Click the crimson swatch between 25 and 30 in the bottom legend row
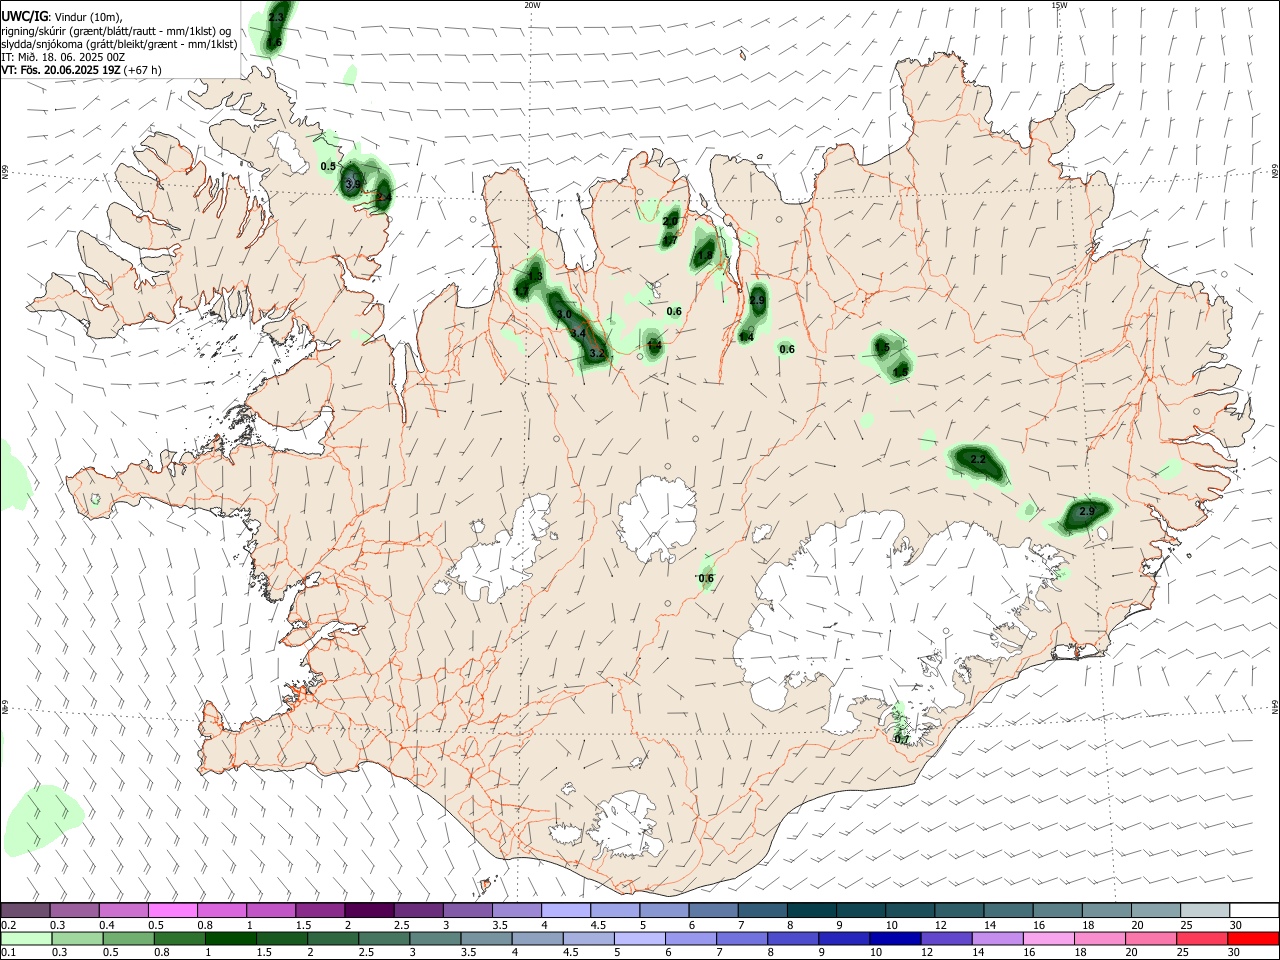The height and width of the screenshot is (960, 1280). click(x=1203, y=938)
